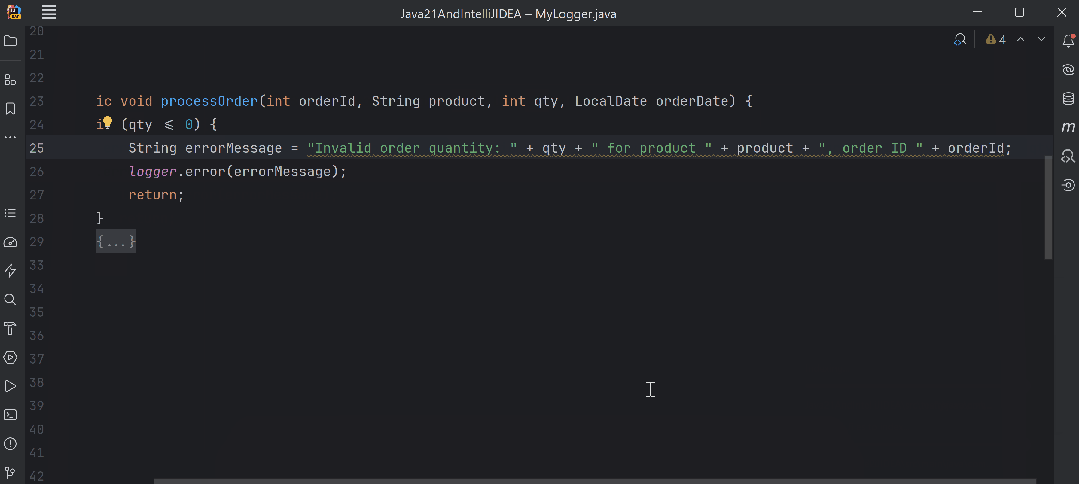Open the Run tool window
The image size is (1079, 484).
pos(10,386)
